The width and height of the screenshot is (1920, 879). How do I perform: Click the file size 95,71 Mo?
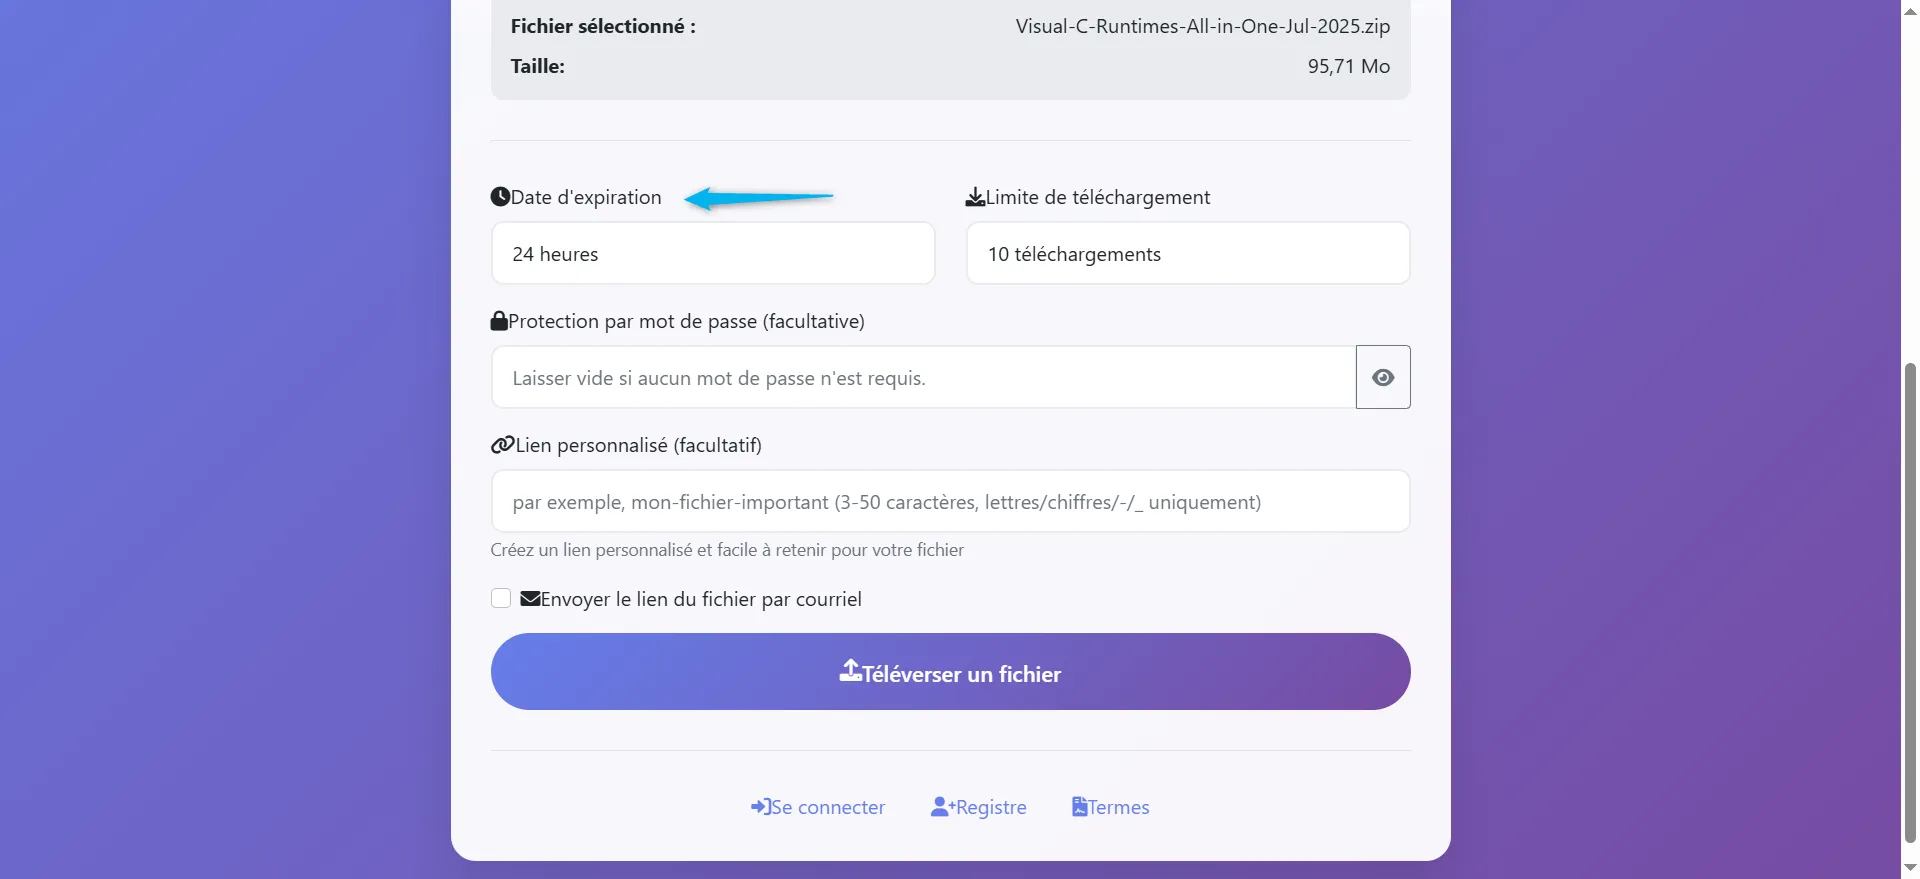coord(1349,66)
